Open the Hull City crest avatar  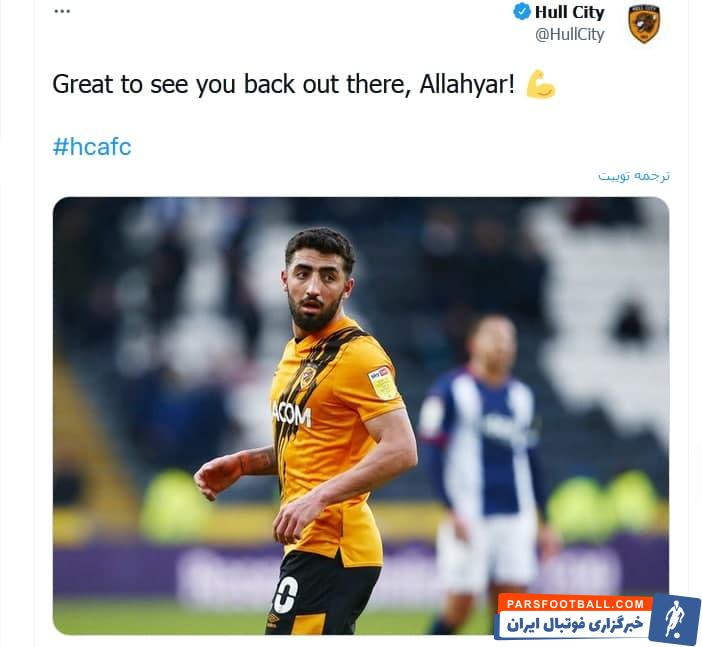pyautogui.click(x=644, y=24)
